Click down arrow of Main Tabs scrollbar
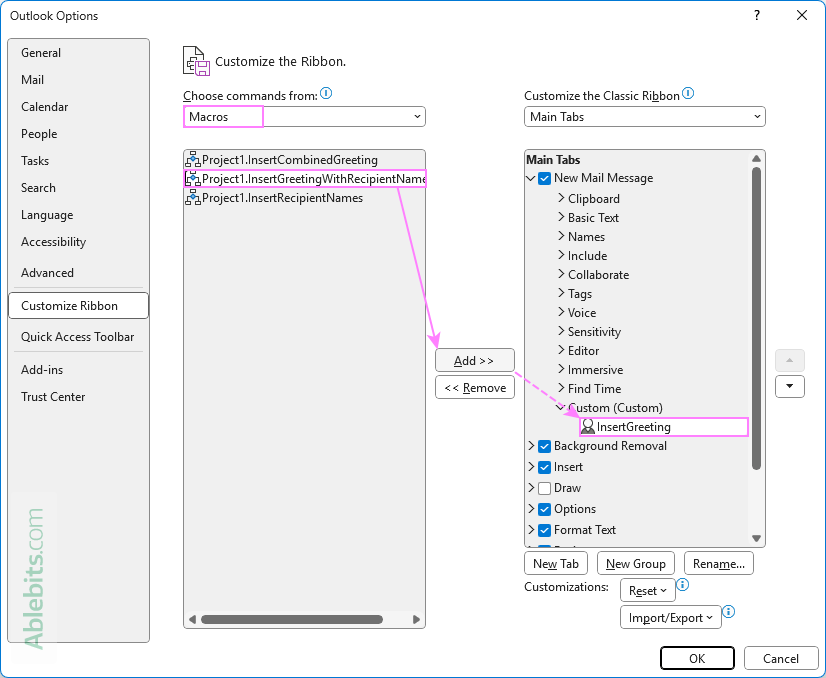This screenshot has height=678, width=826. pyautogui.click(x=756, y=538)
